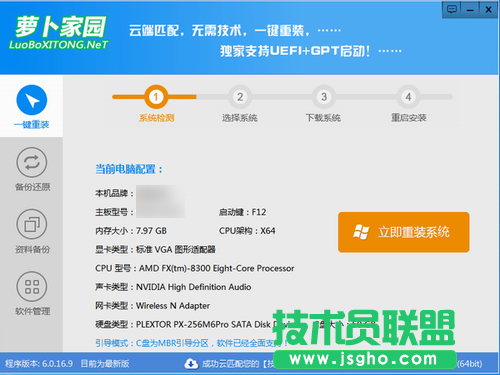Click the 本机品牌 label
This screenshot has height=375, width=500.
click(114, 193)
